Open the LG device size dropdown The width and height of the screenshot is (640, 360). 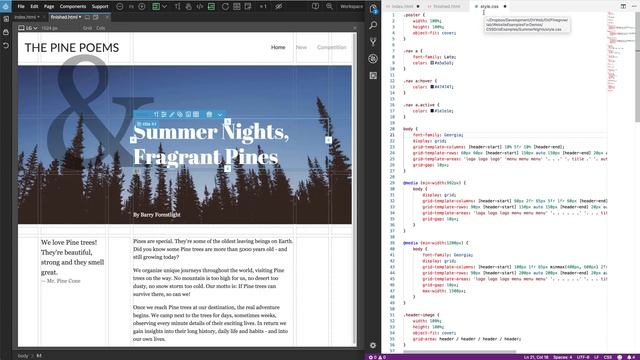point(28,28)
